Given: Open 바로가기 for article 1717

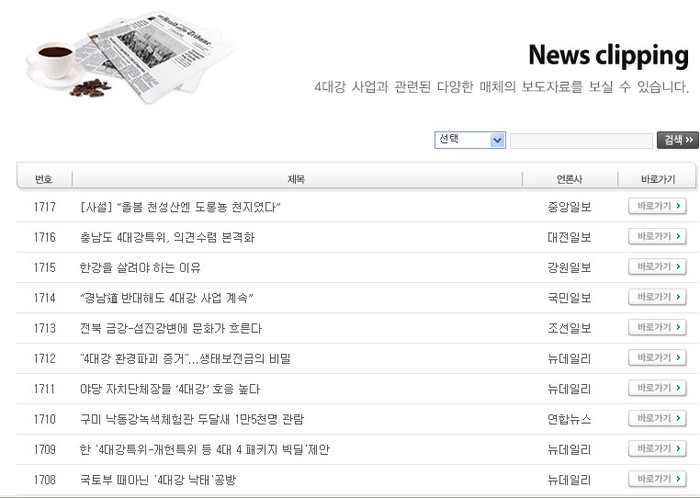Looking at the screenshot, I should 657,206.
